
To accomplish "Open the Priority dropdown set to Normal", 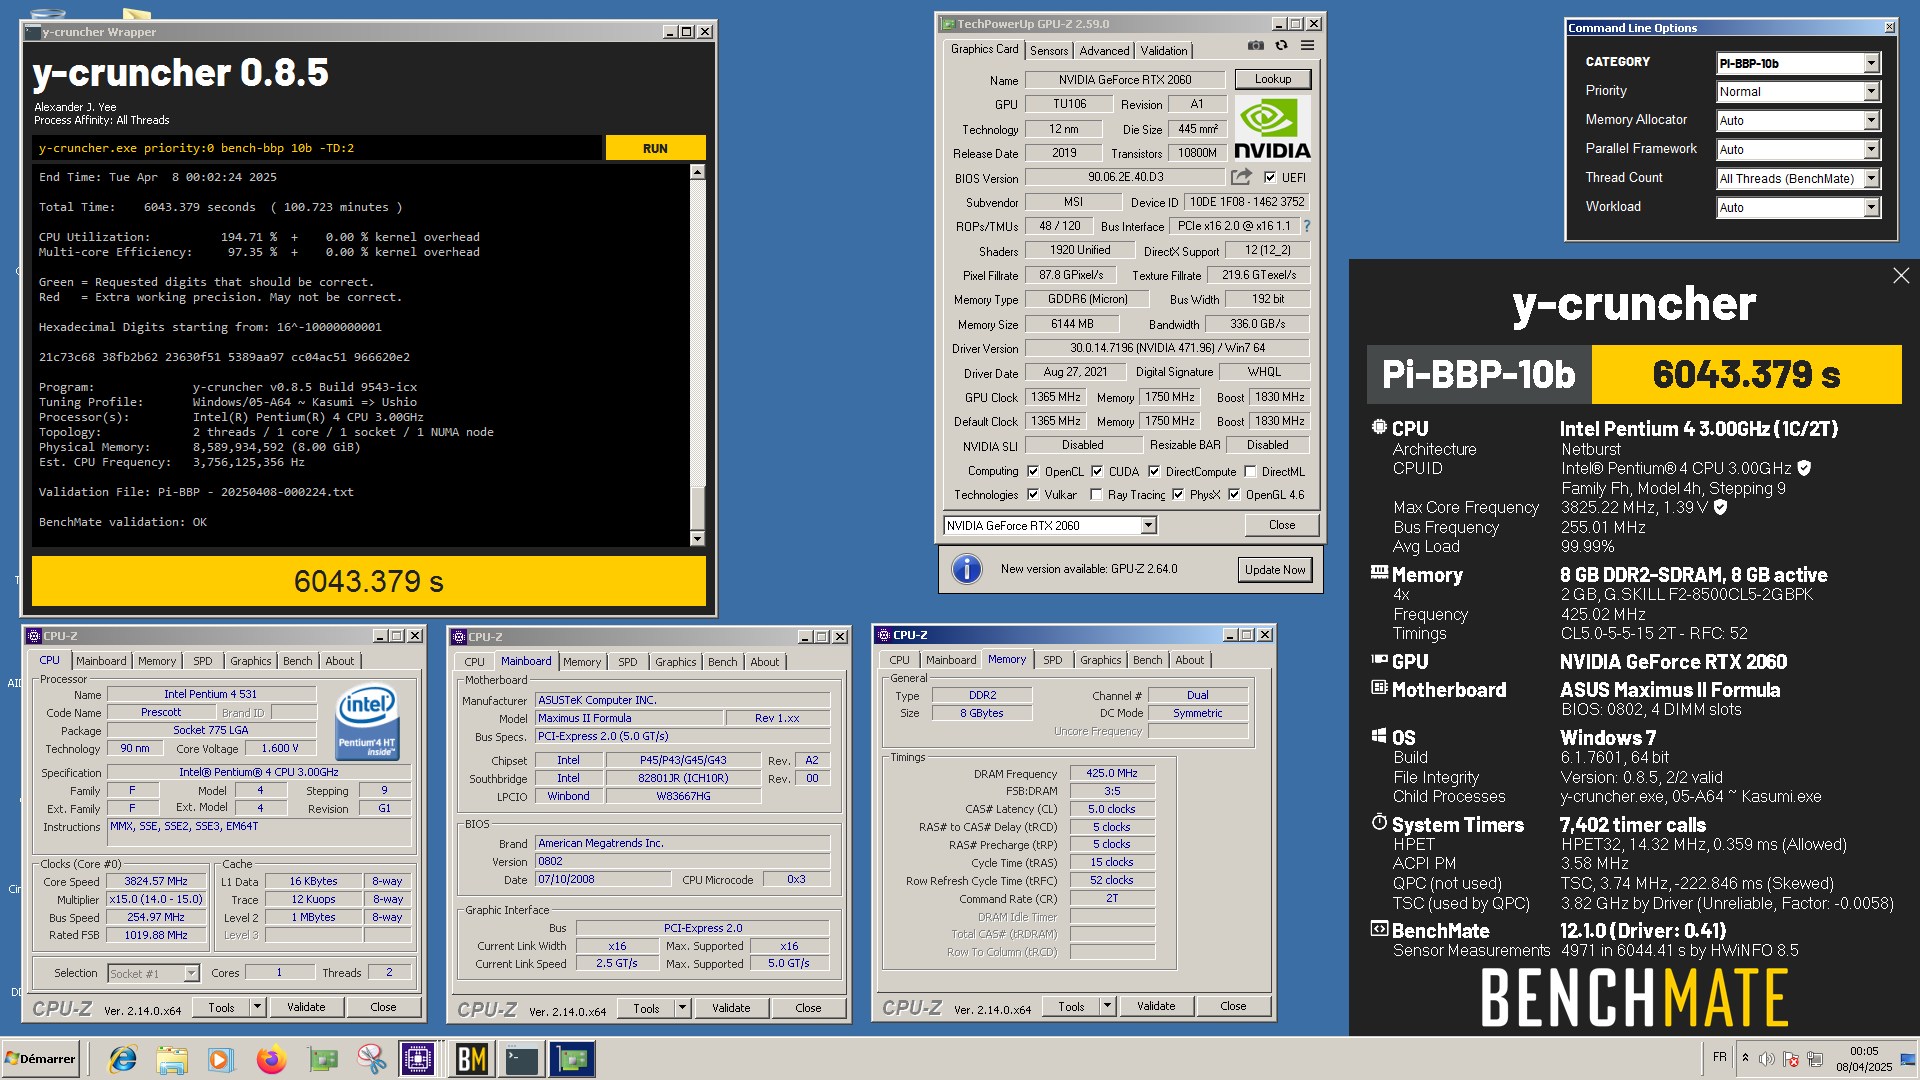I will coord(1798,92).
